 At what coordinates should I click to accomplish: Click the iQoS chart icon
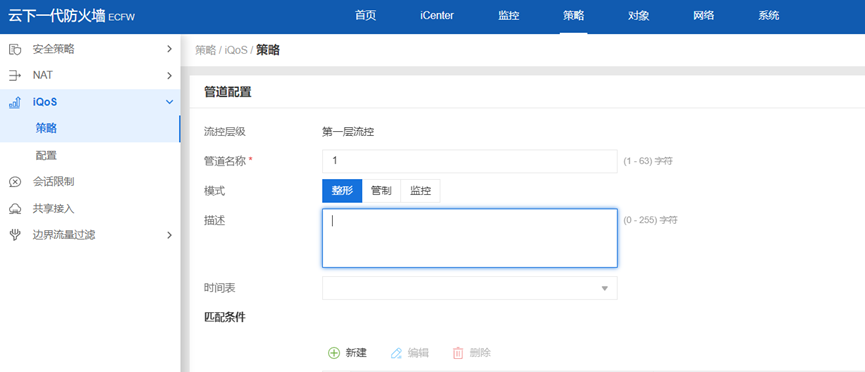pyautogui.click(x=15, y=102)
